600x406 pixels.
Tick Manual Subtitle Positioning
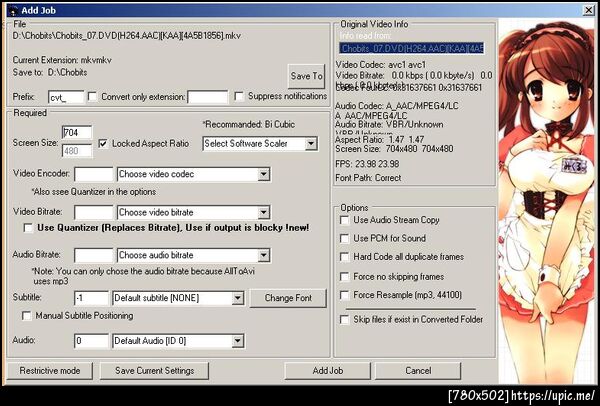[26, 316]
